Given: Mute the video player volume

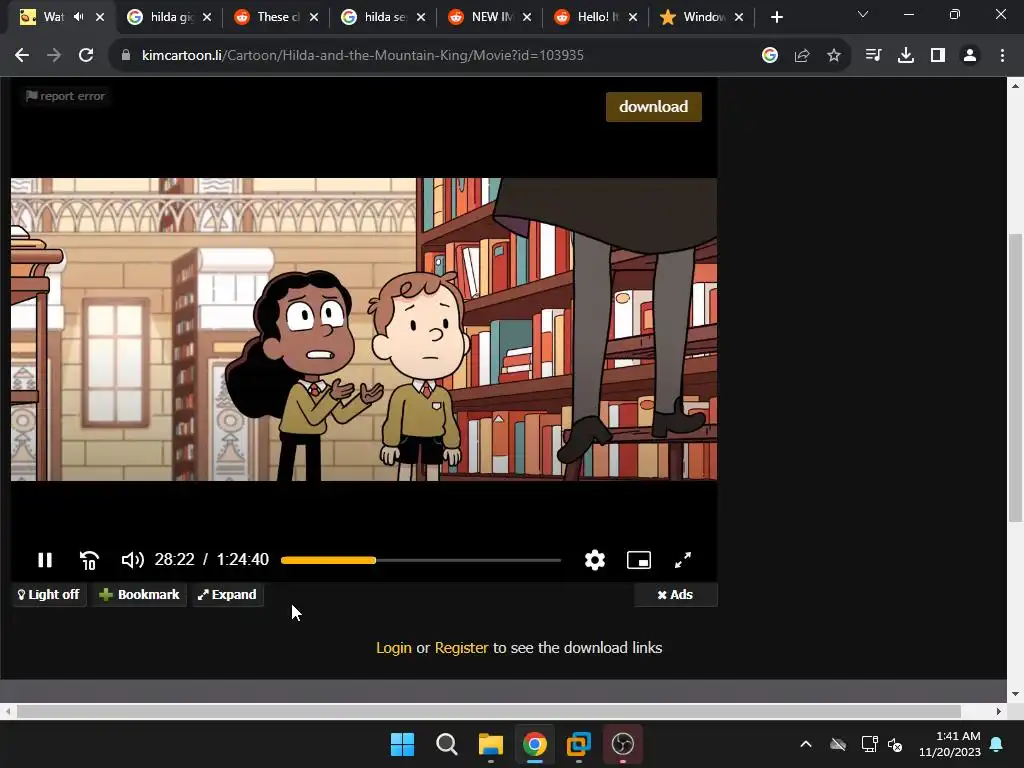Looking at the screenshot, I should point(133,560).
